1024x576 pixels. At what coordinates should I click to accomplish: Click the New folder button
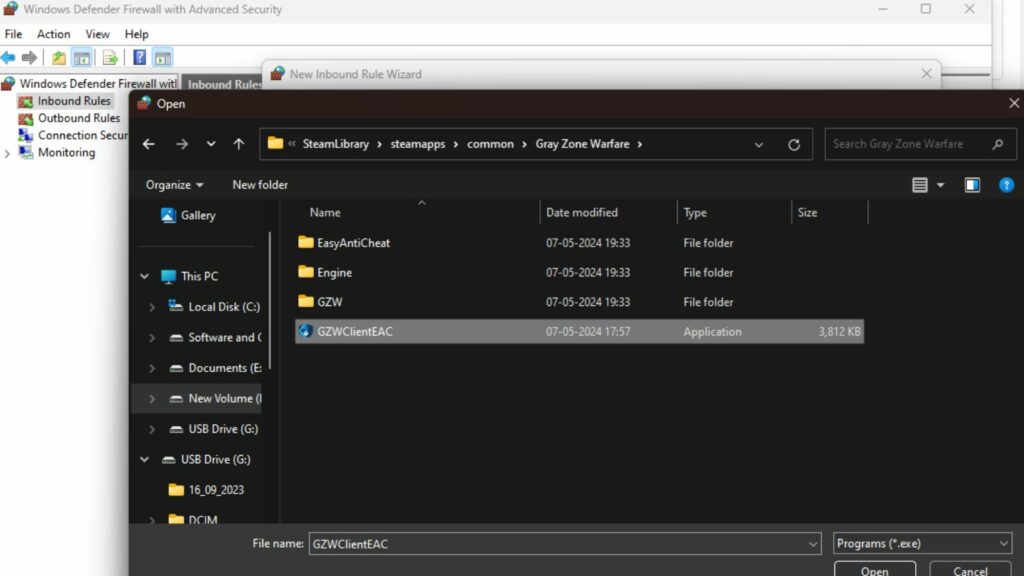point(260,185)
